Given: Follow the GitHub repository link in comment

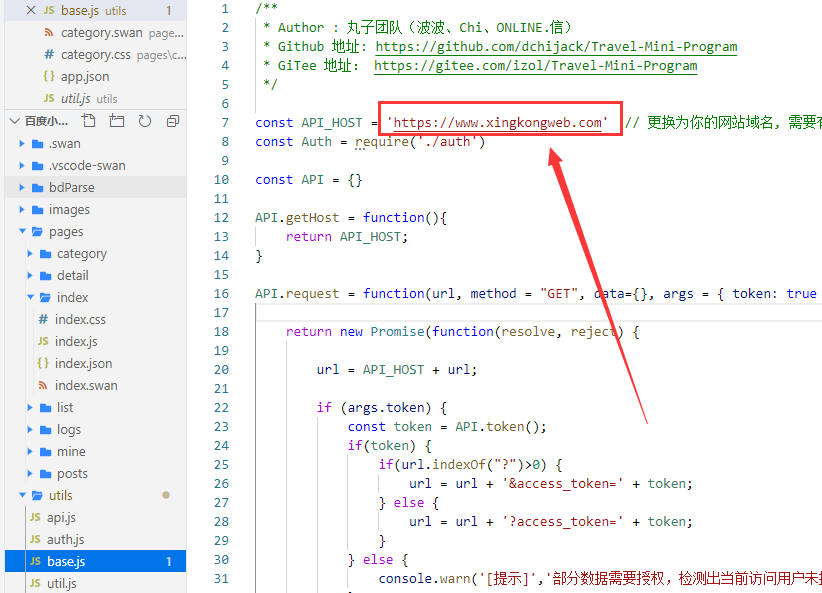Looking at the screenshot, I should coord(556,46).
